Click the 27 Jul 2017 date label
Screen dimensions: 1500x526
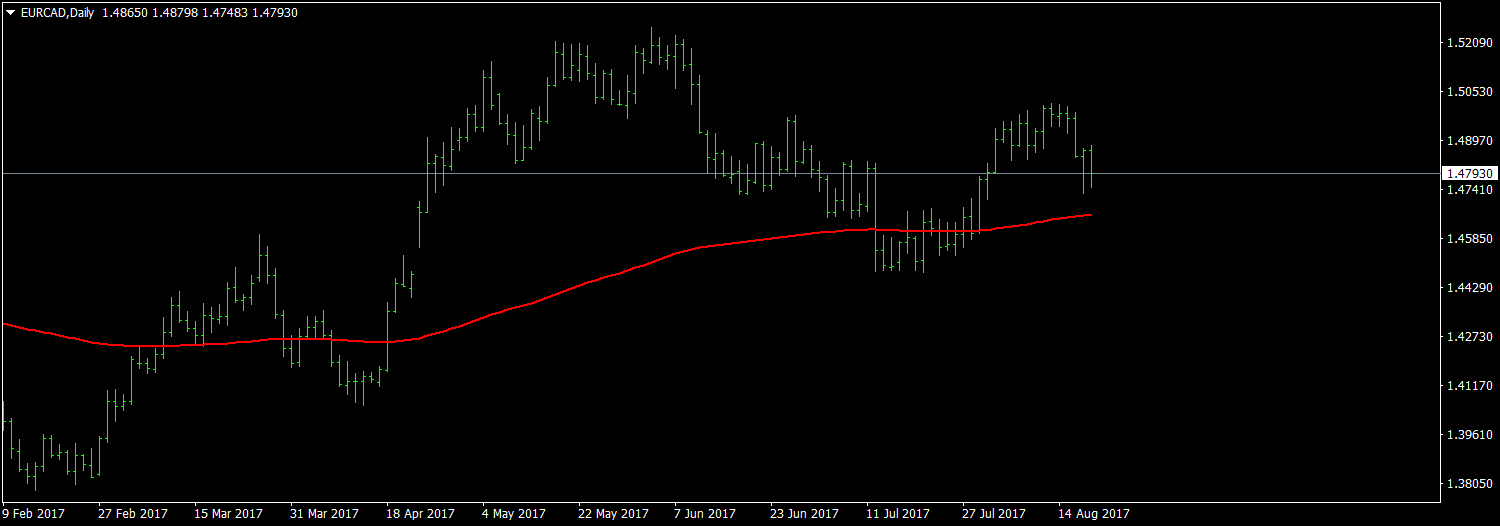[x=994, y=514]
